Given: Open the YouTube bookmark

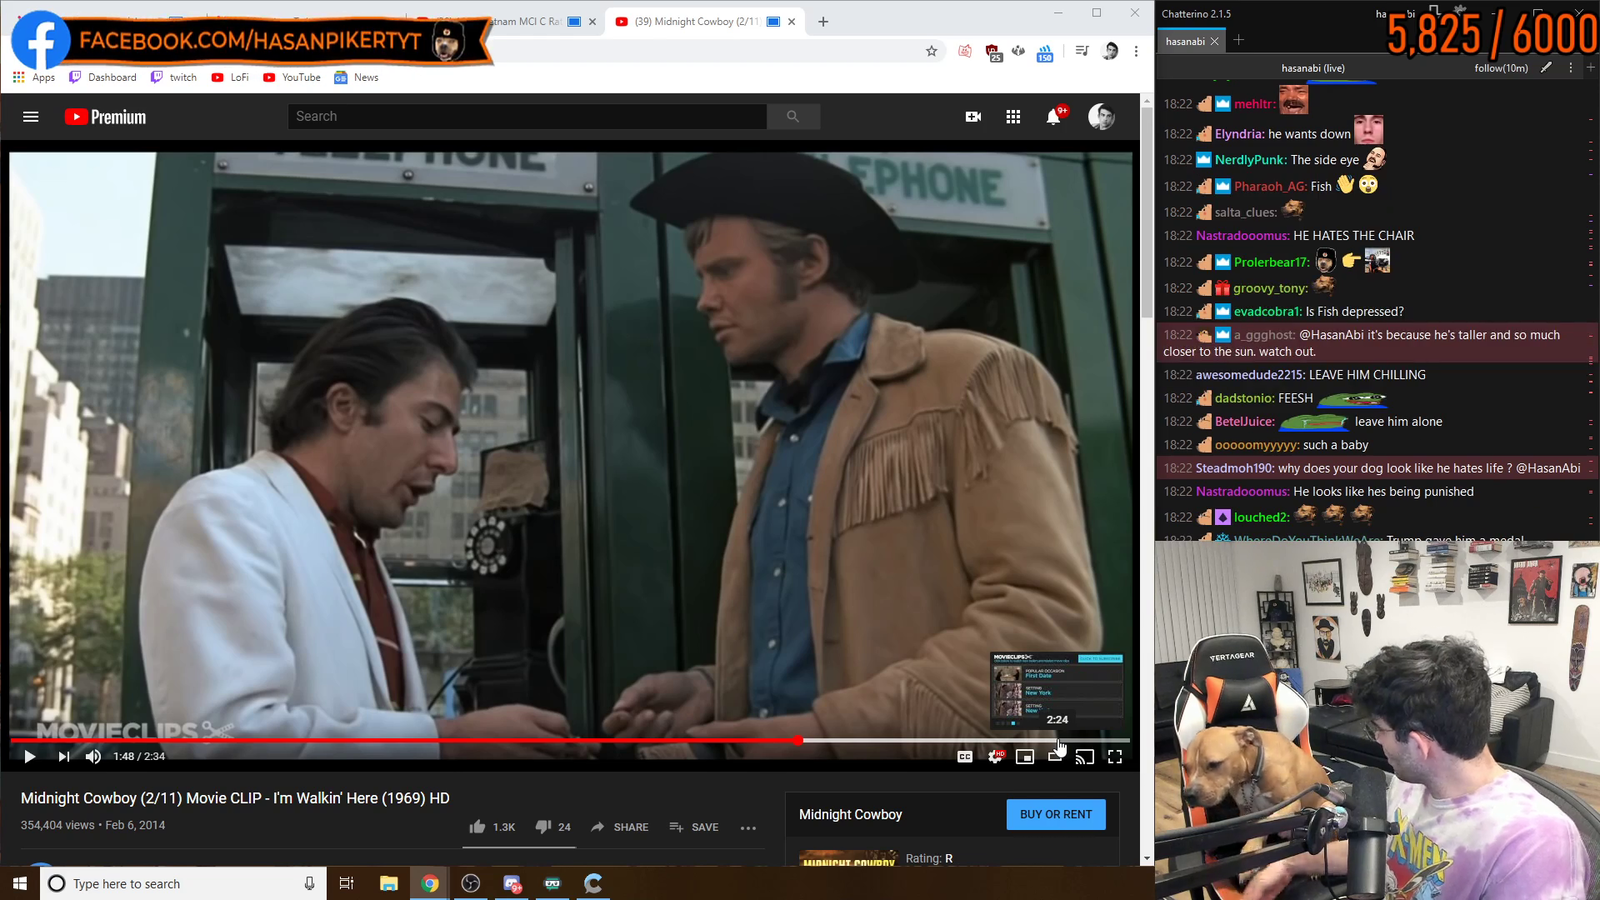Looking at the screenshot, I should pyautogui.click(x=292, y=78).
